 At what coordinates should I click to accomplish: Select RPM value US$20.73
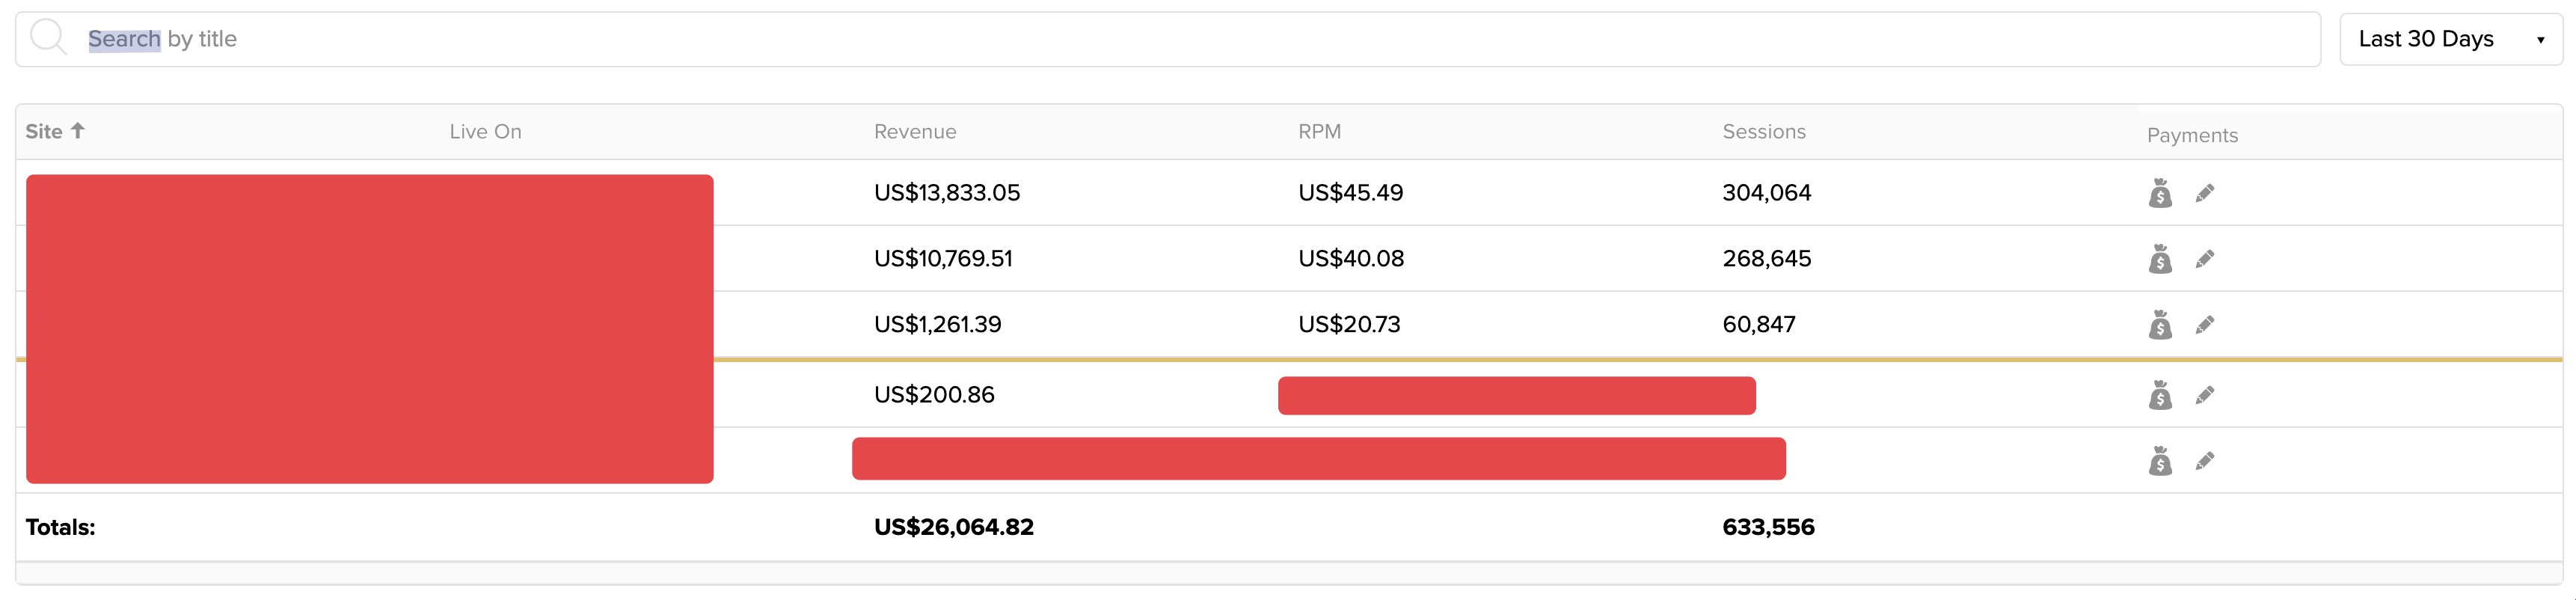click(x=1349, y=324)
